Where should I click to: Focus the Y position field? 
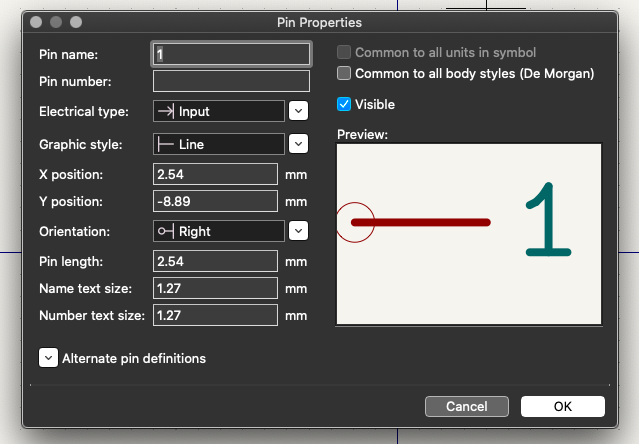tap(215, 202)
